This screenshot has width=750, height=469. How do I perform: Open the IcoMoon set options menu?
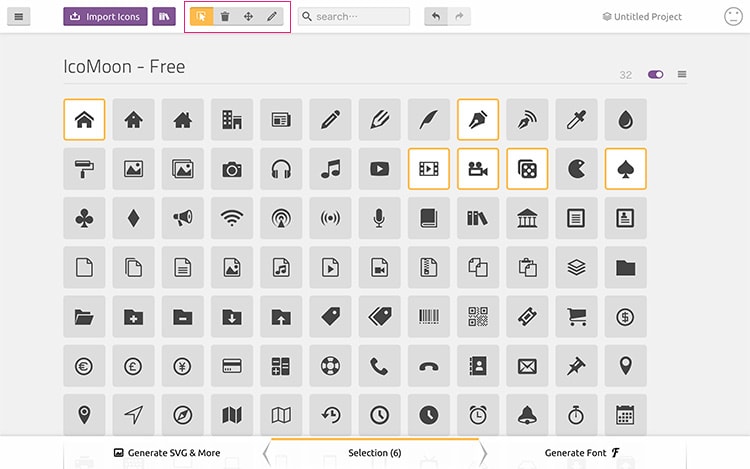click(682, 74)
